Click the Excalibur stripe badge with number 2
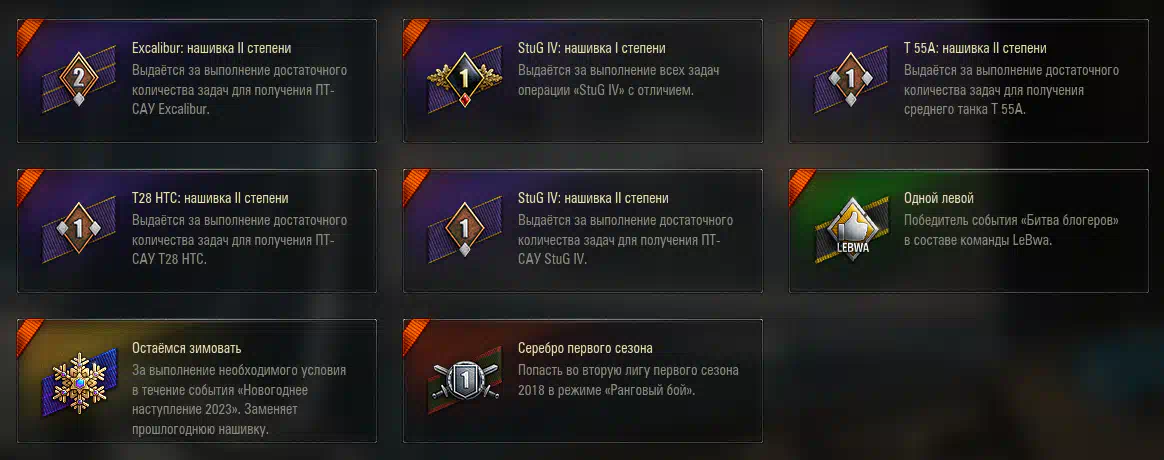The image size is (1164, 460). (79, 79)
